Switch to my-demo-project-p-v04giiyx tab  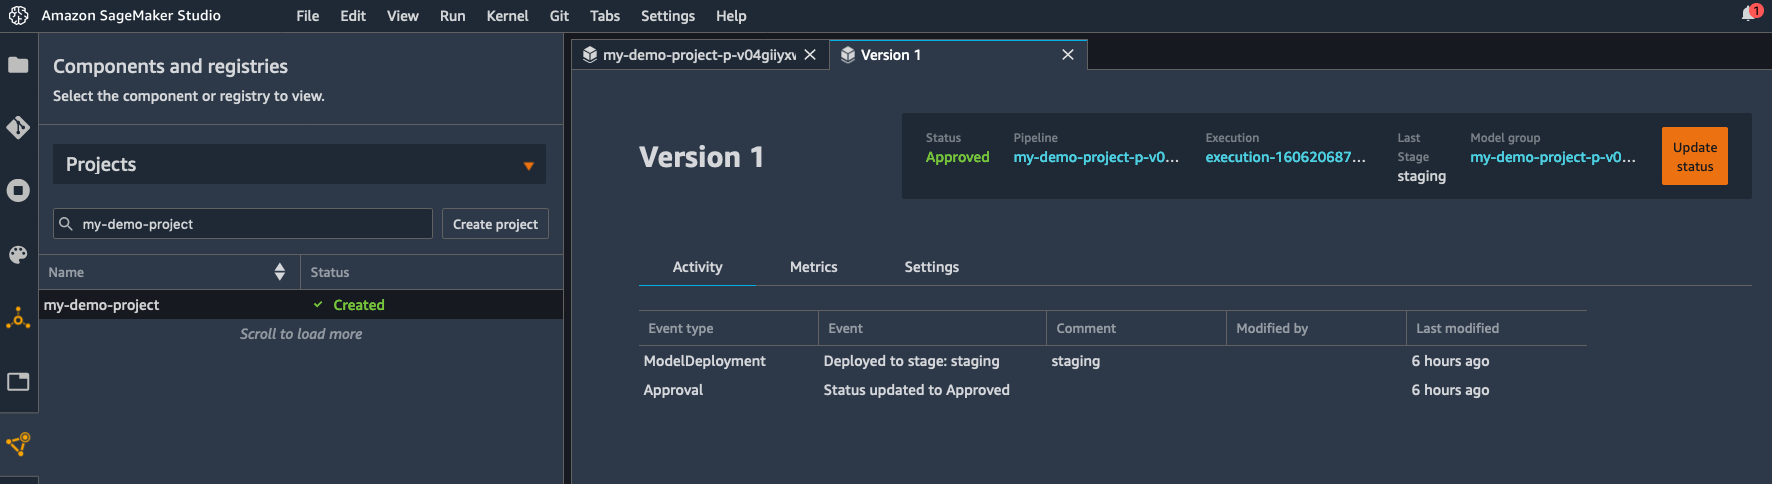click(x=699, y=55)
